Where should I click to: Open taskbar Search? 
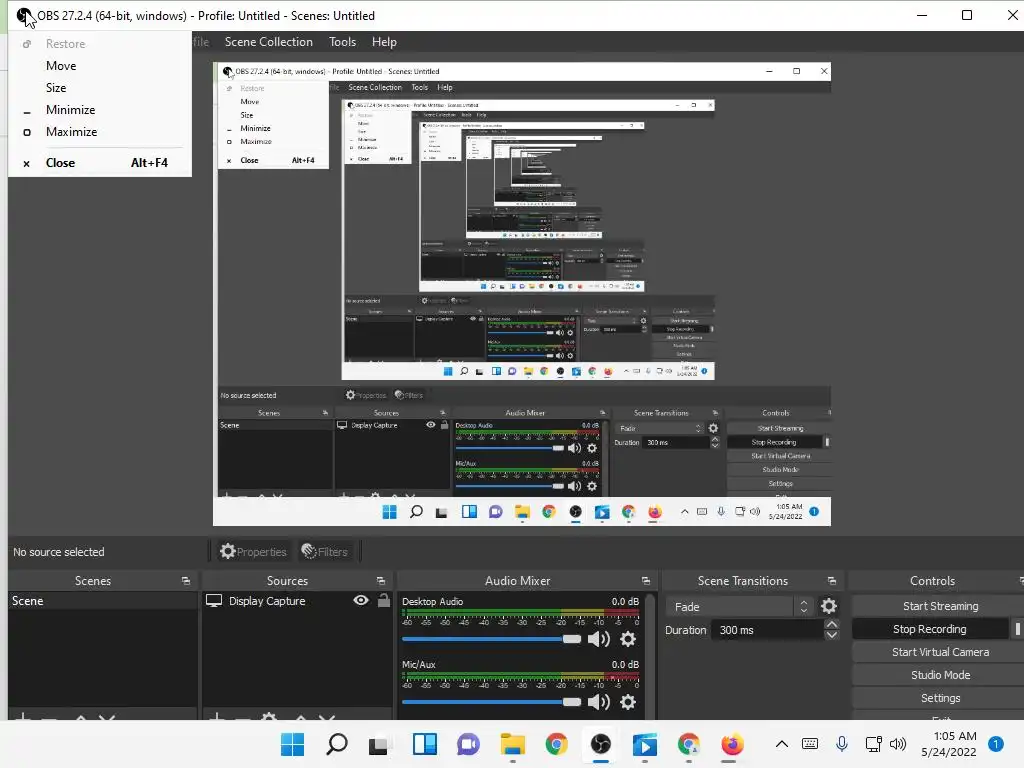pos(337,744)
